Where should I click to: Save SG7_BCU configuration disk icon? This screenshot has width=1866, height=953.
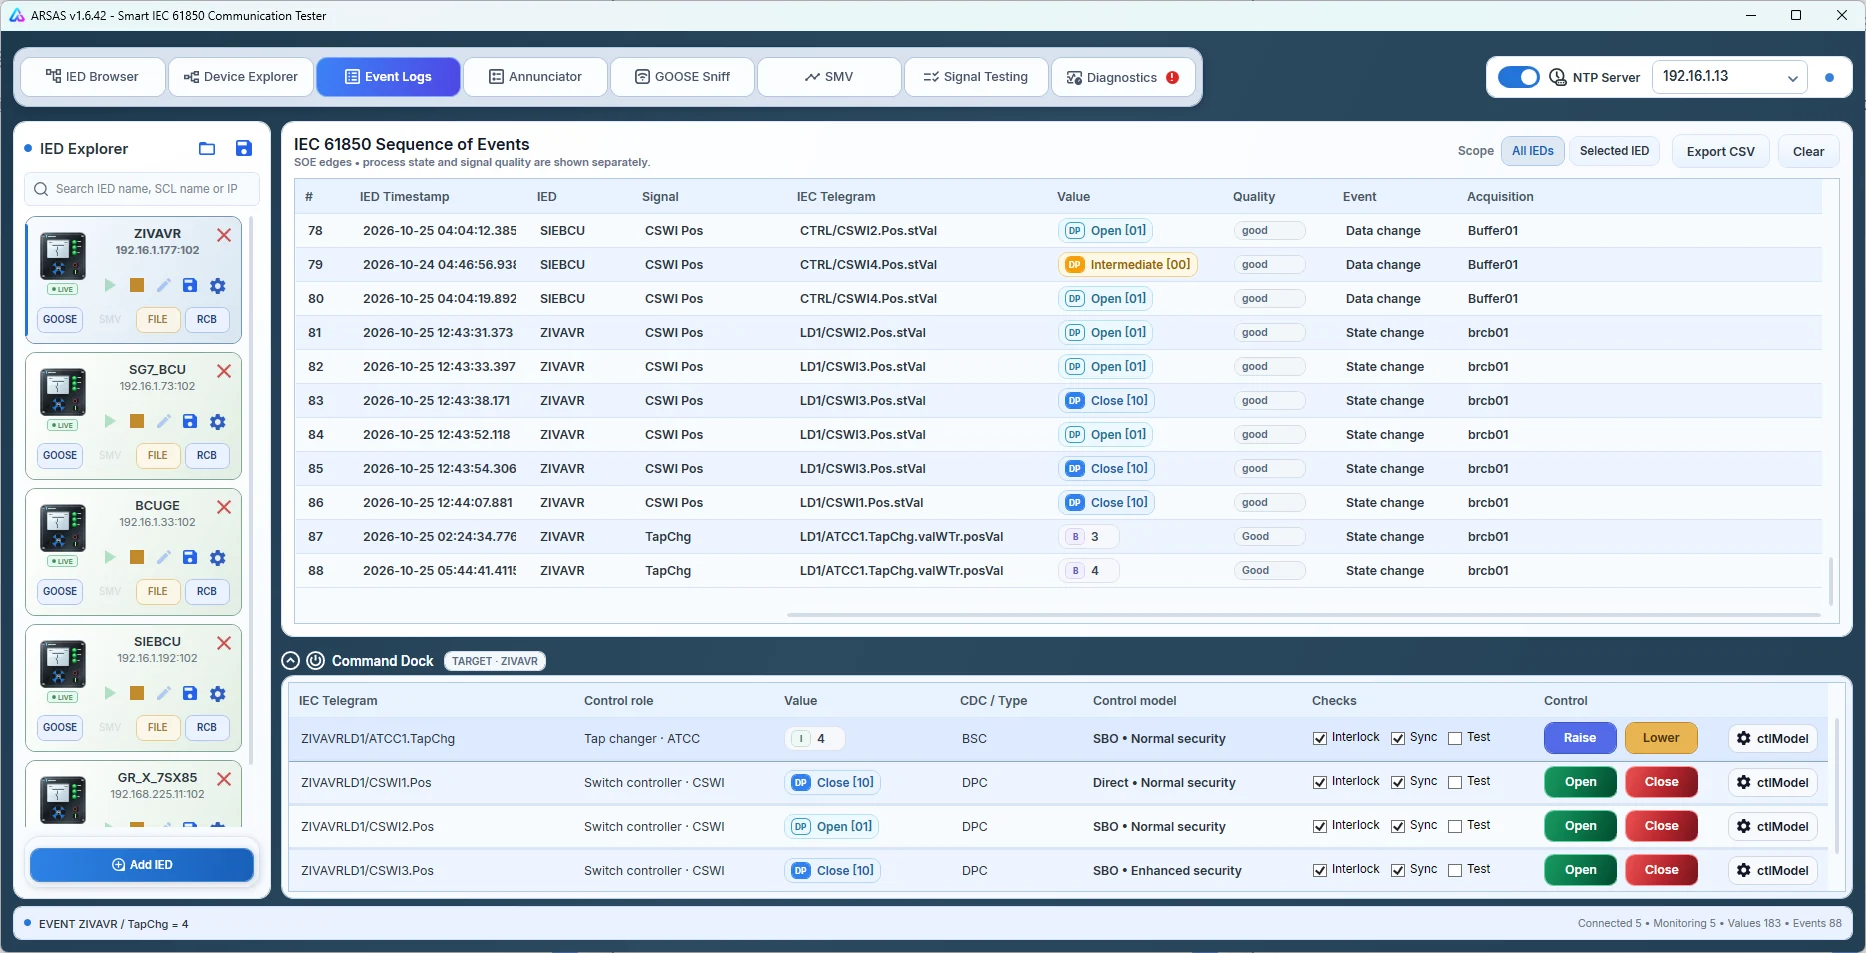coord(190,422)
